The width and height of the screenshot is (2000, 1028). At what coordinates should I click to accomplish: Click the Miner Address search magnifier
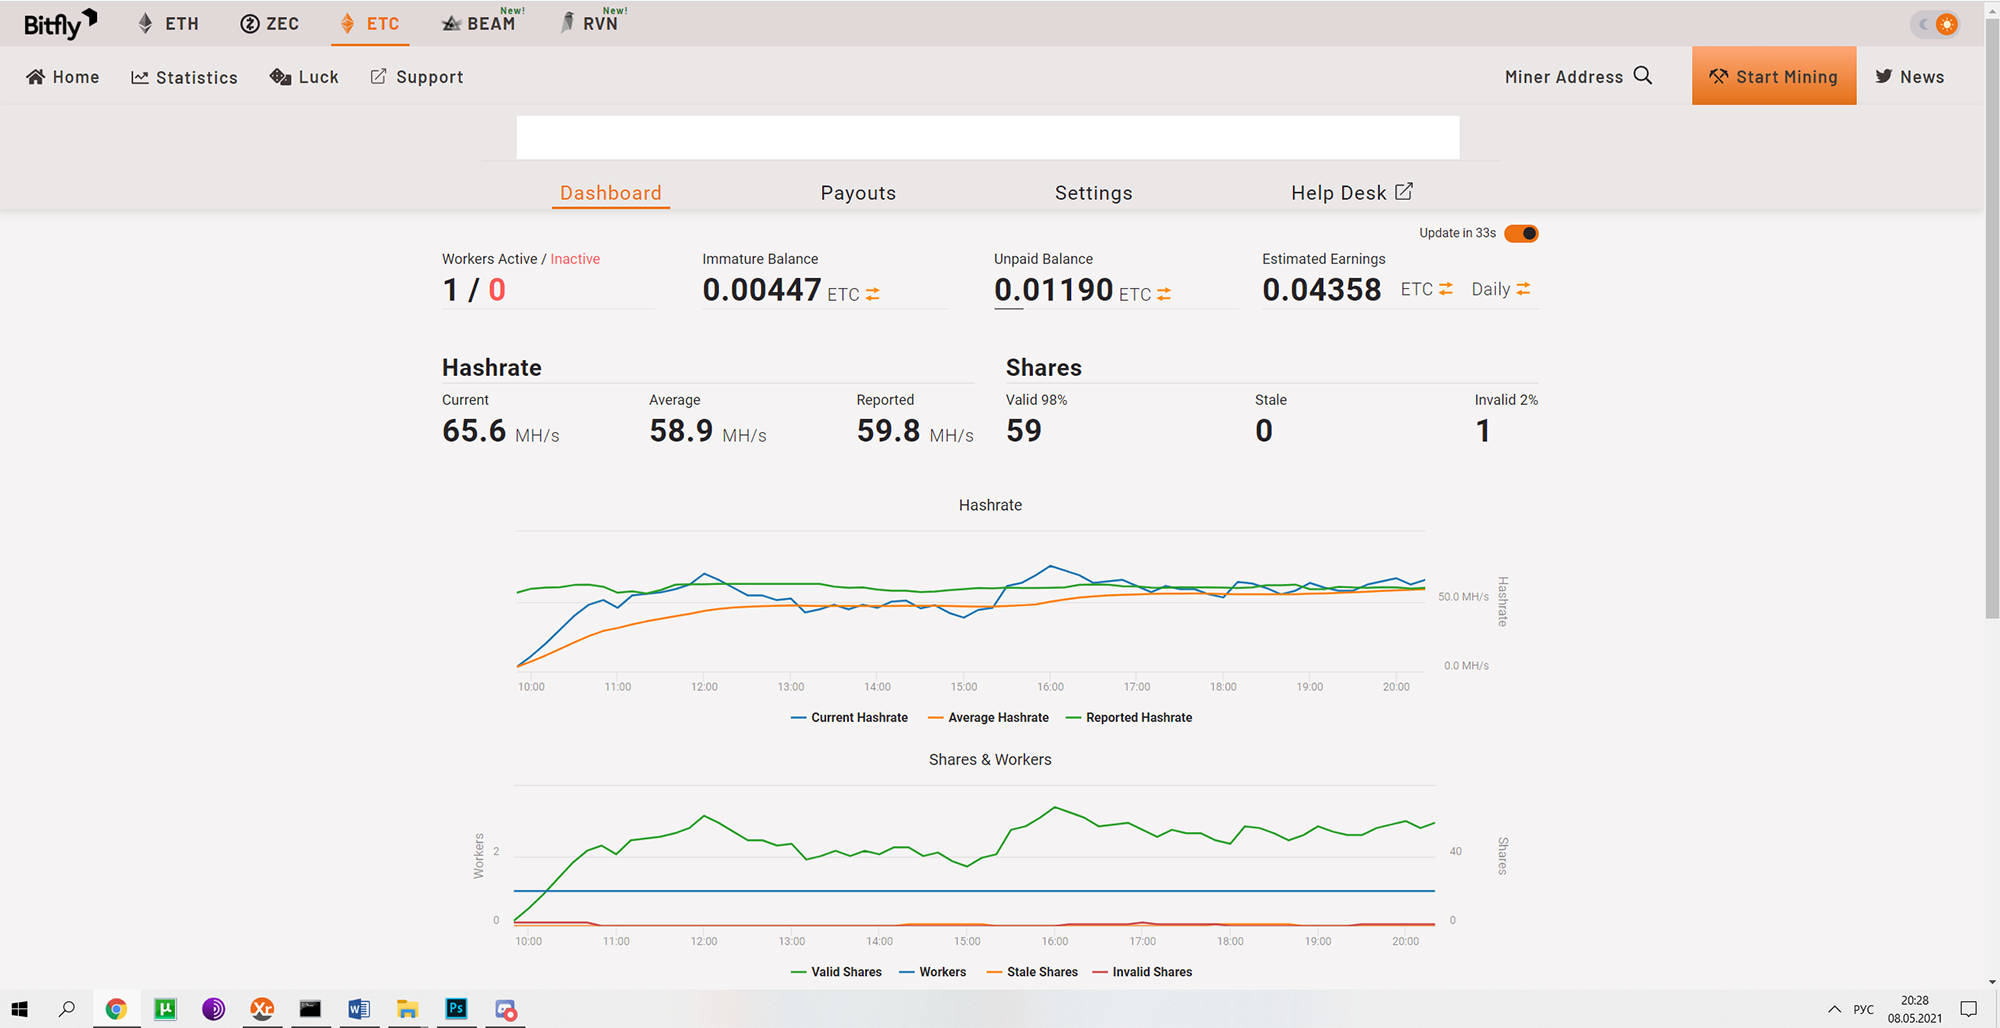coord(1643,76)
